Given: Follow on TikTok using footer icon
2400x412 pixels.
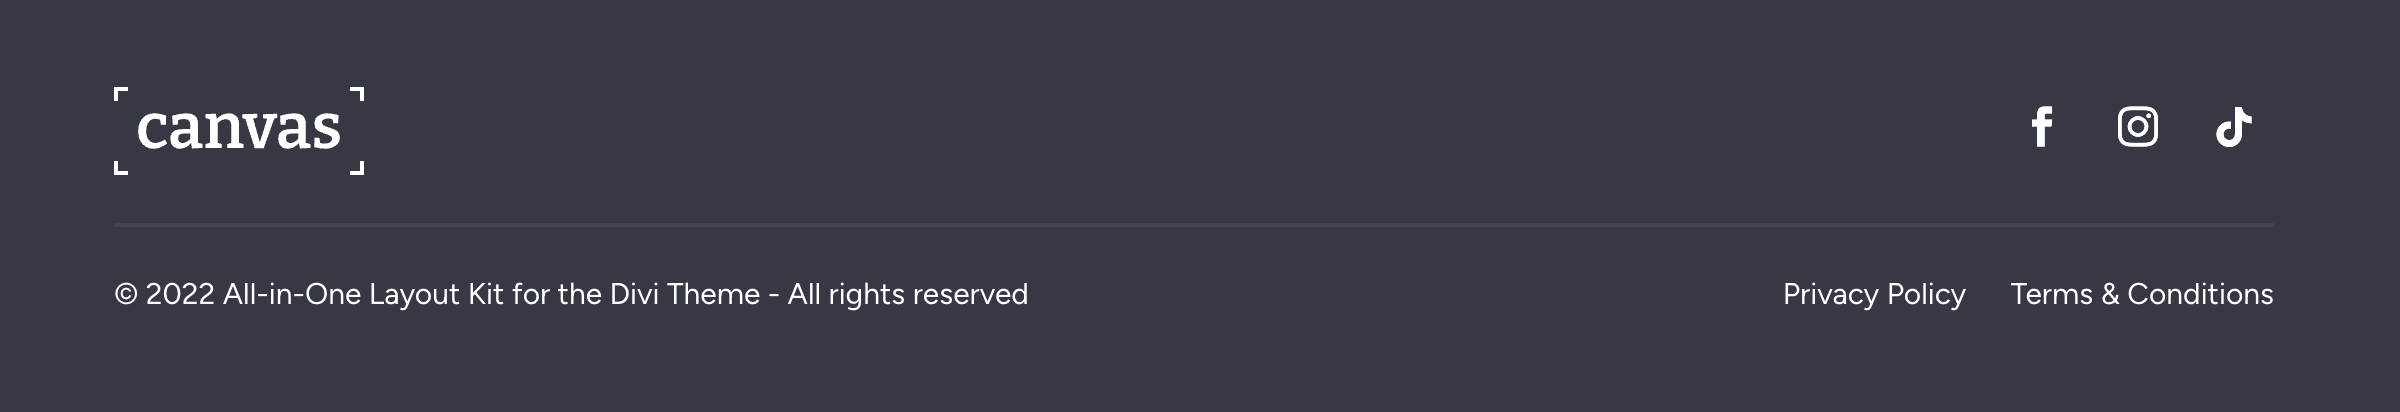Looking at the screenshot, I should point(2233,127).
